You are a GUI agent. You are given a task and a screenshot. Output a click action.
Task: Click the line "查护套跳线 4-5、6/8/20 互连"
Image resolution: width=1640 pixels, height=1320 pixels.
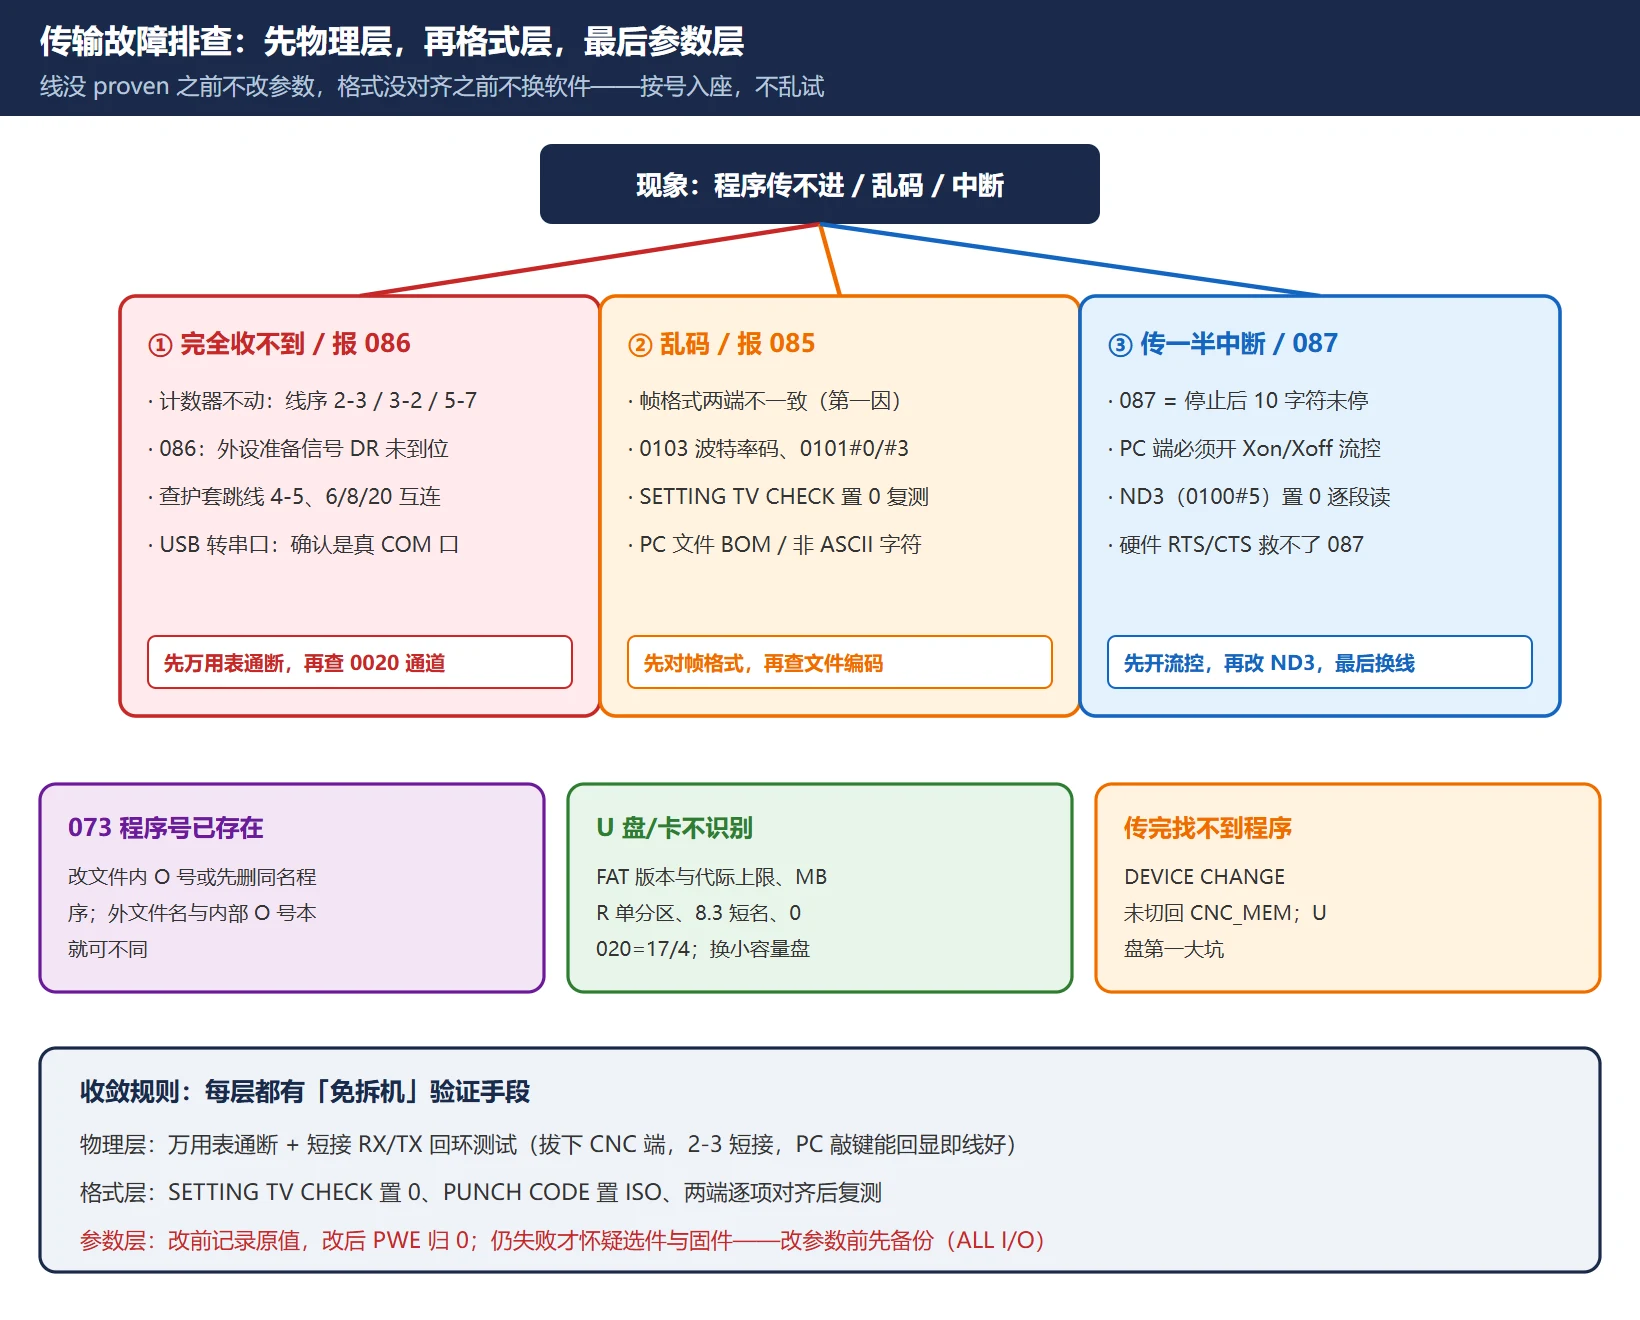(x=294, y=497)
